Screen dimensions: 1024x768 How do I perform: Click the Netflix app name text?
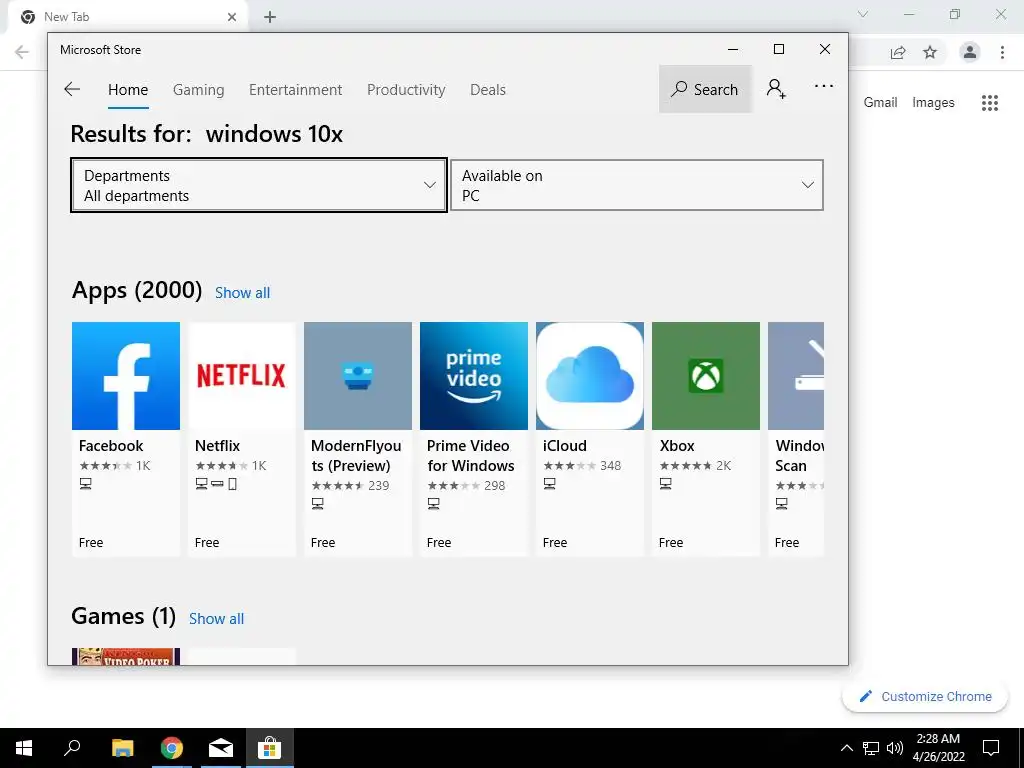tap(217, 446)
